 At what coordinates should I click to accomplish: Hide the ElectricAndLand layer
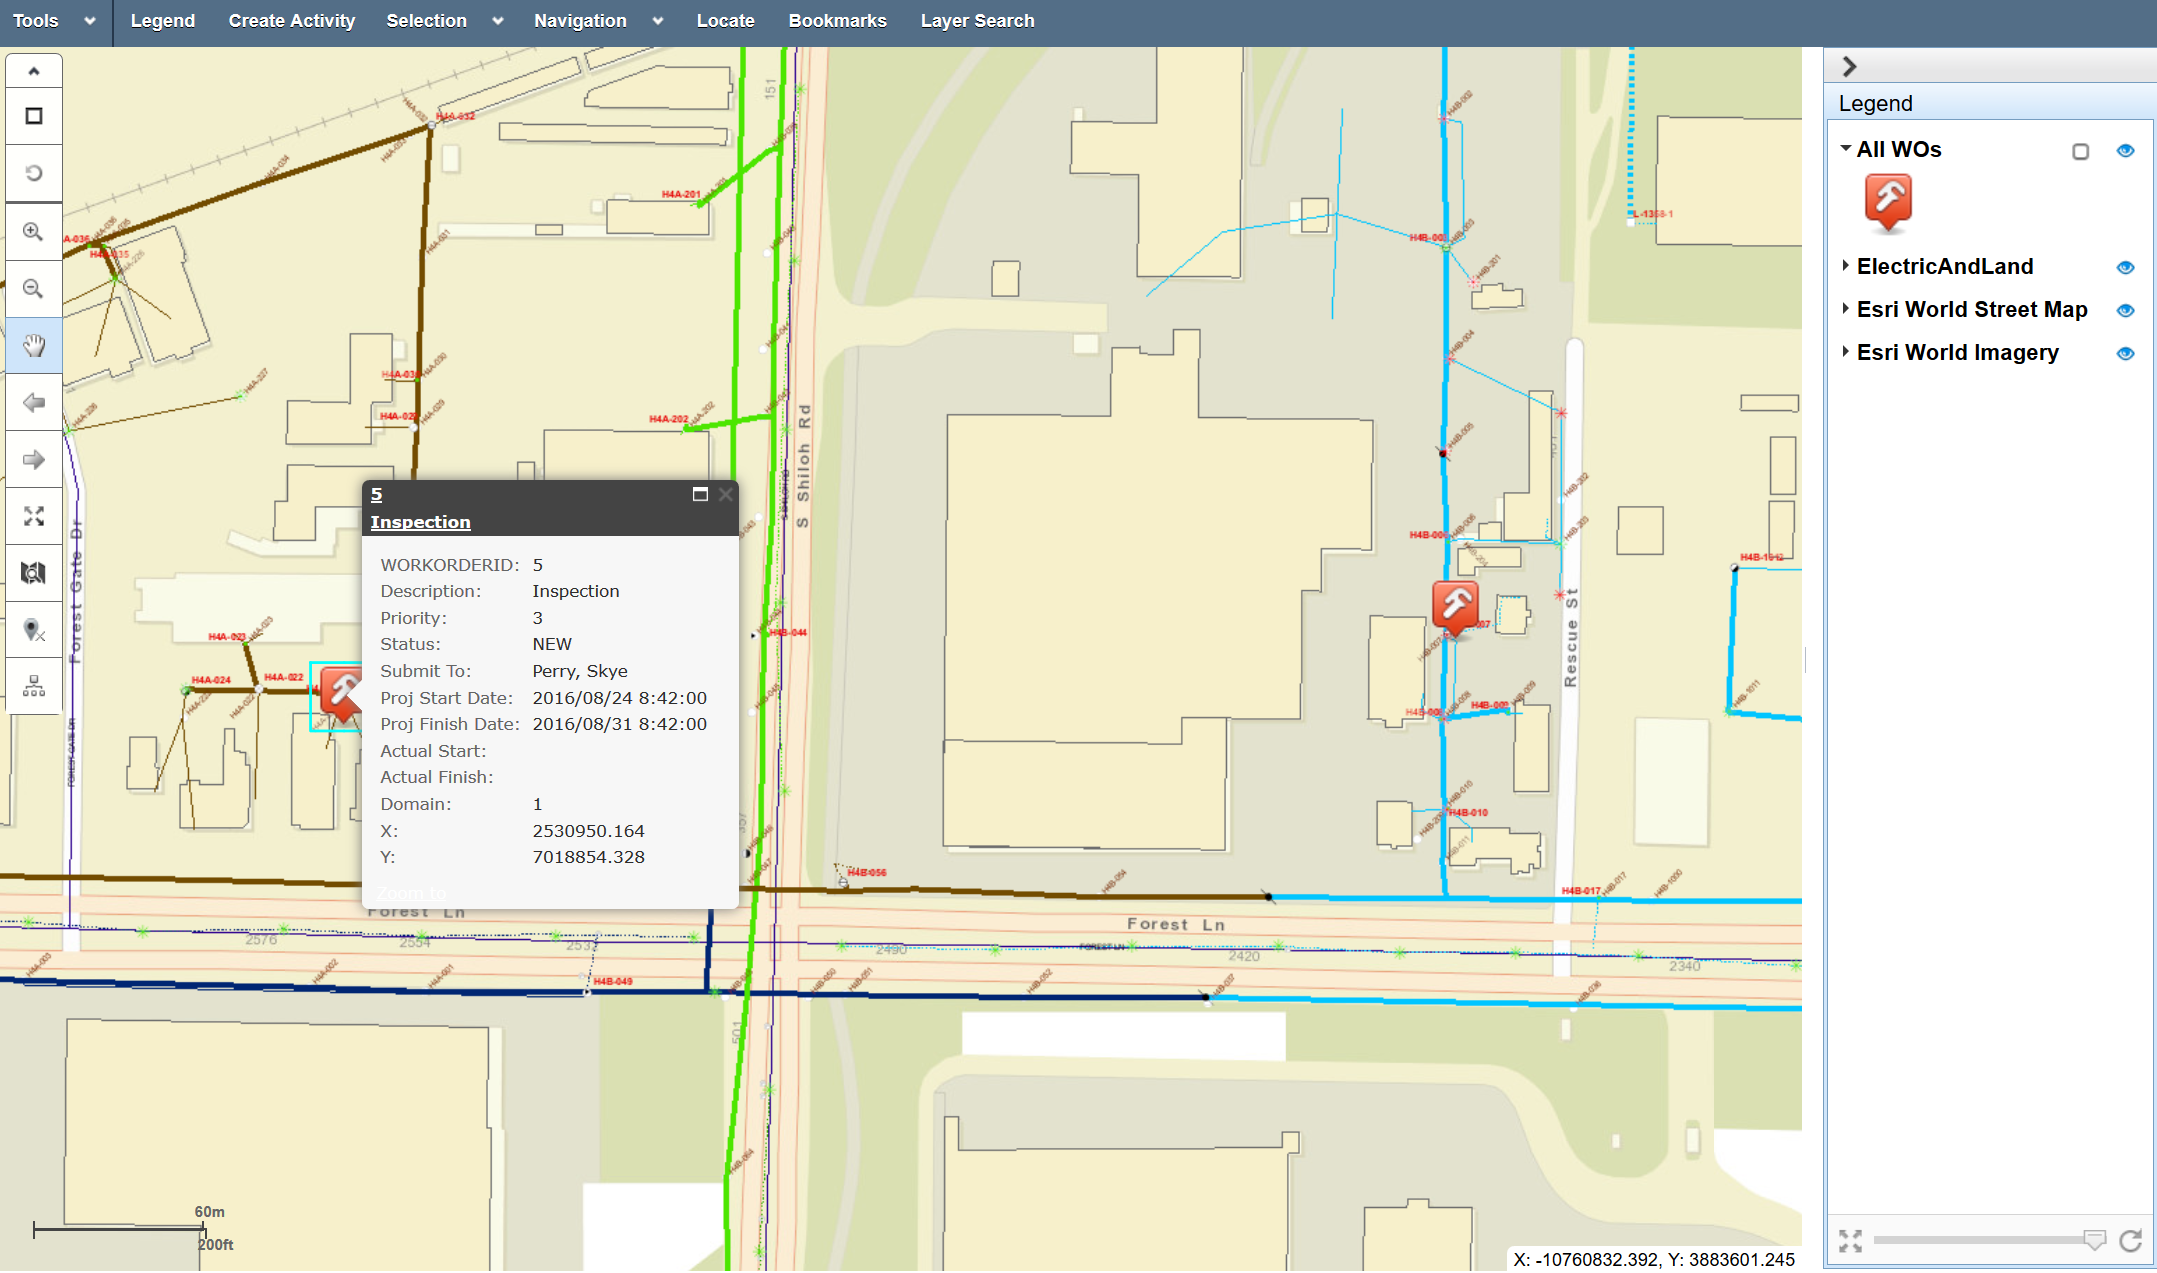2126,267
